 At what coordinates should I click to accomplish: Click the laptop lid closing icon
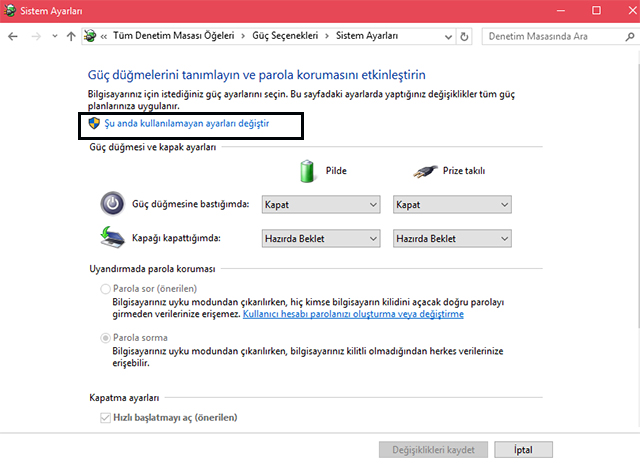click(x=112, y=237)
